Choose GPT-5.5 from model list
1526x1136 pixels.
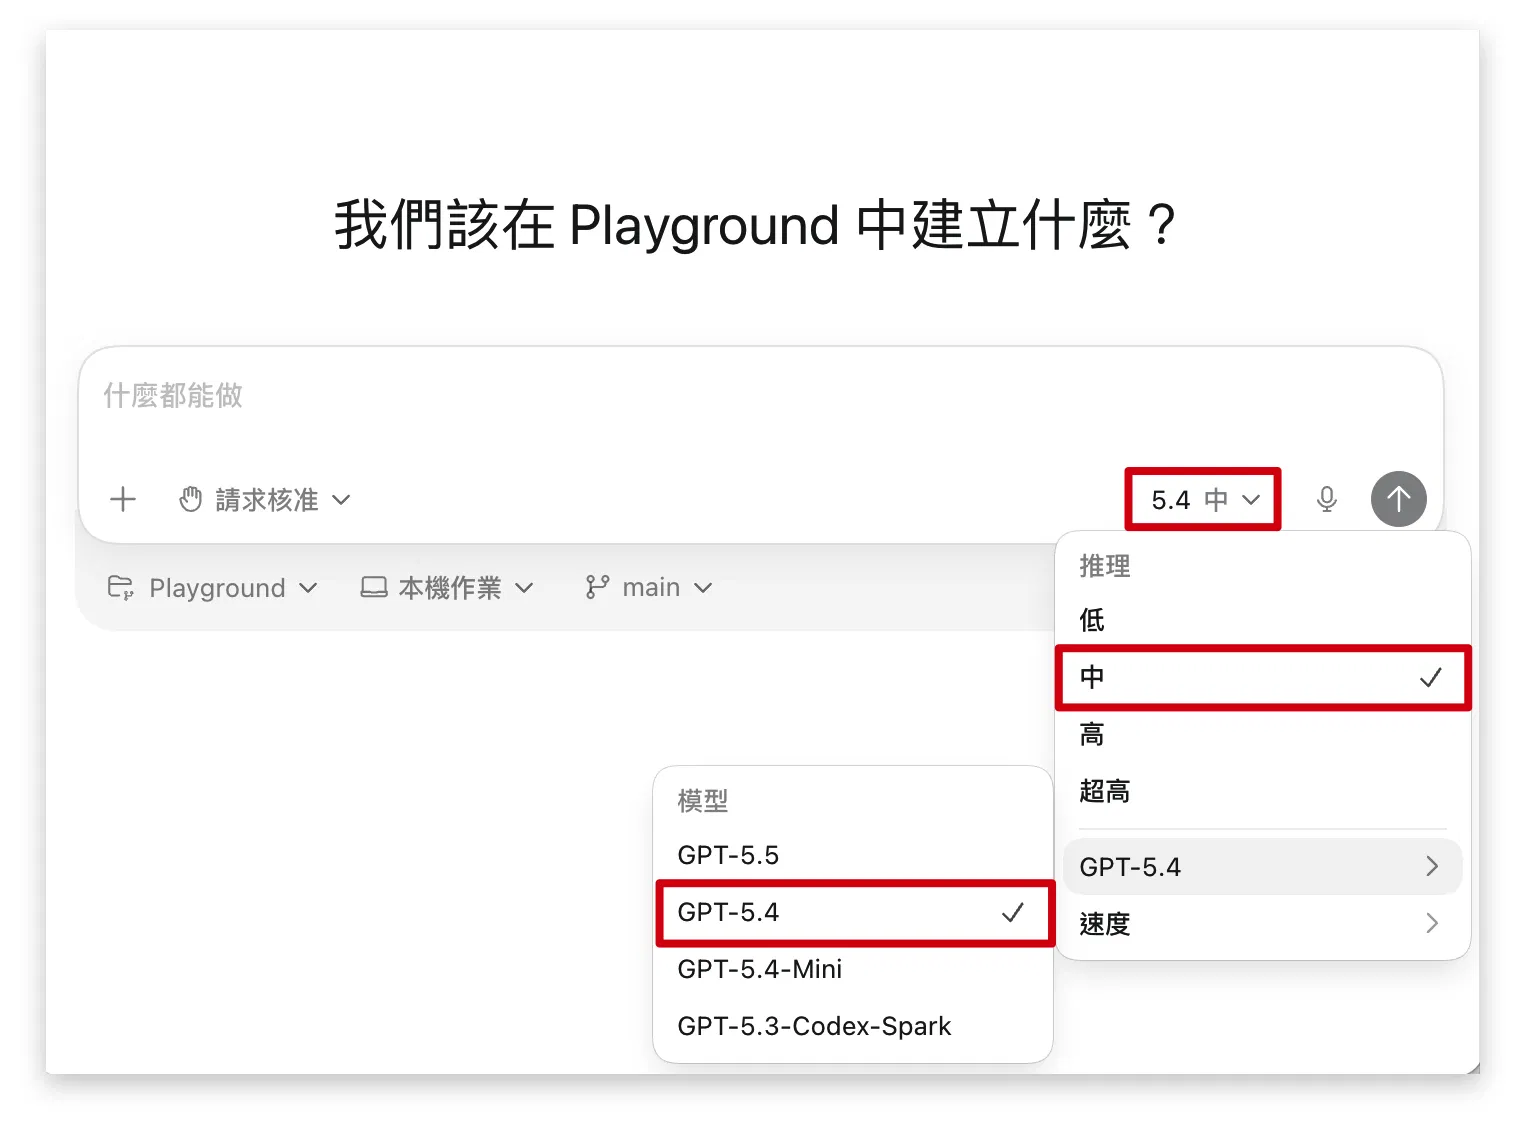coord(853,855)
